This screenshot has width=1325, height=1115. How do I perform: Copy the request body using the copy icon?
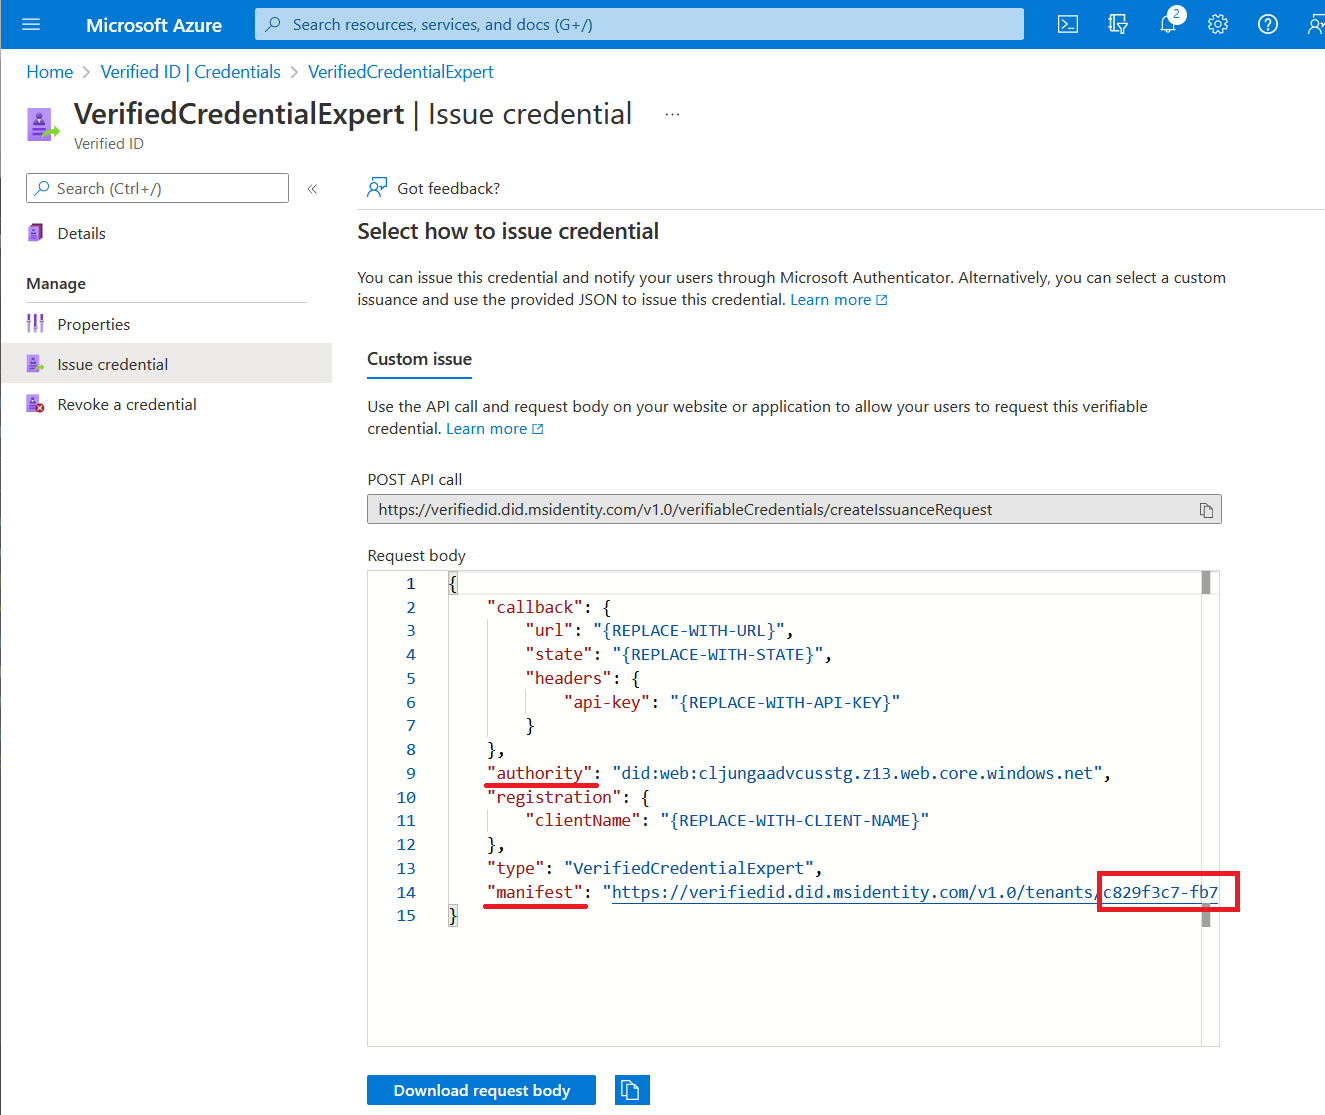coord(632,1090)
